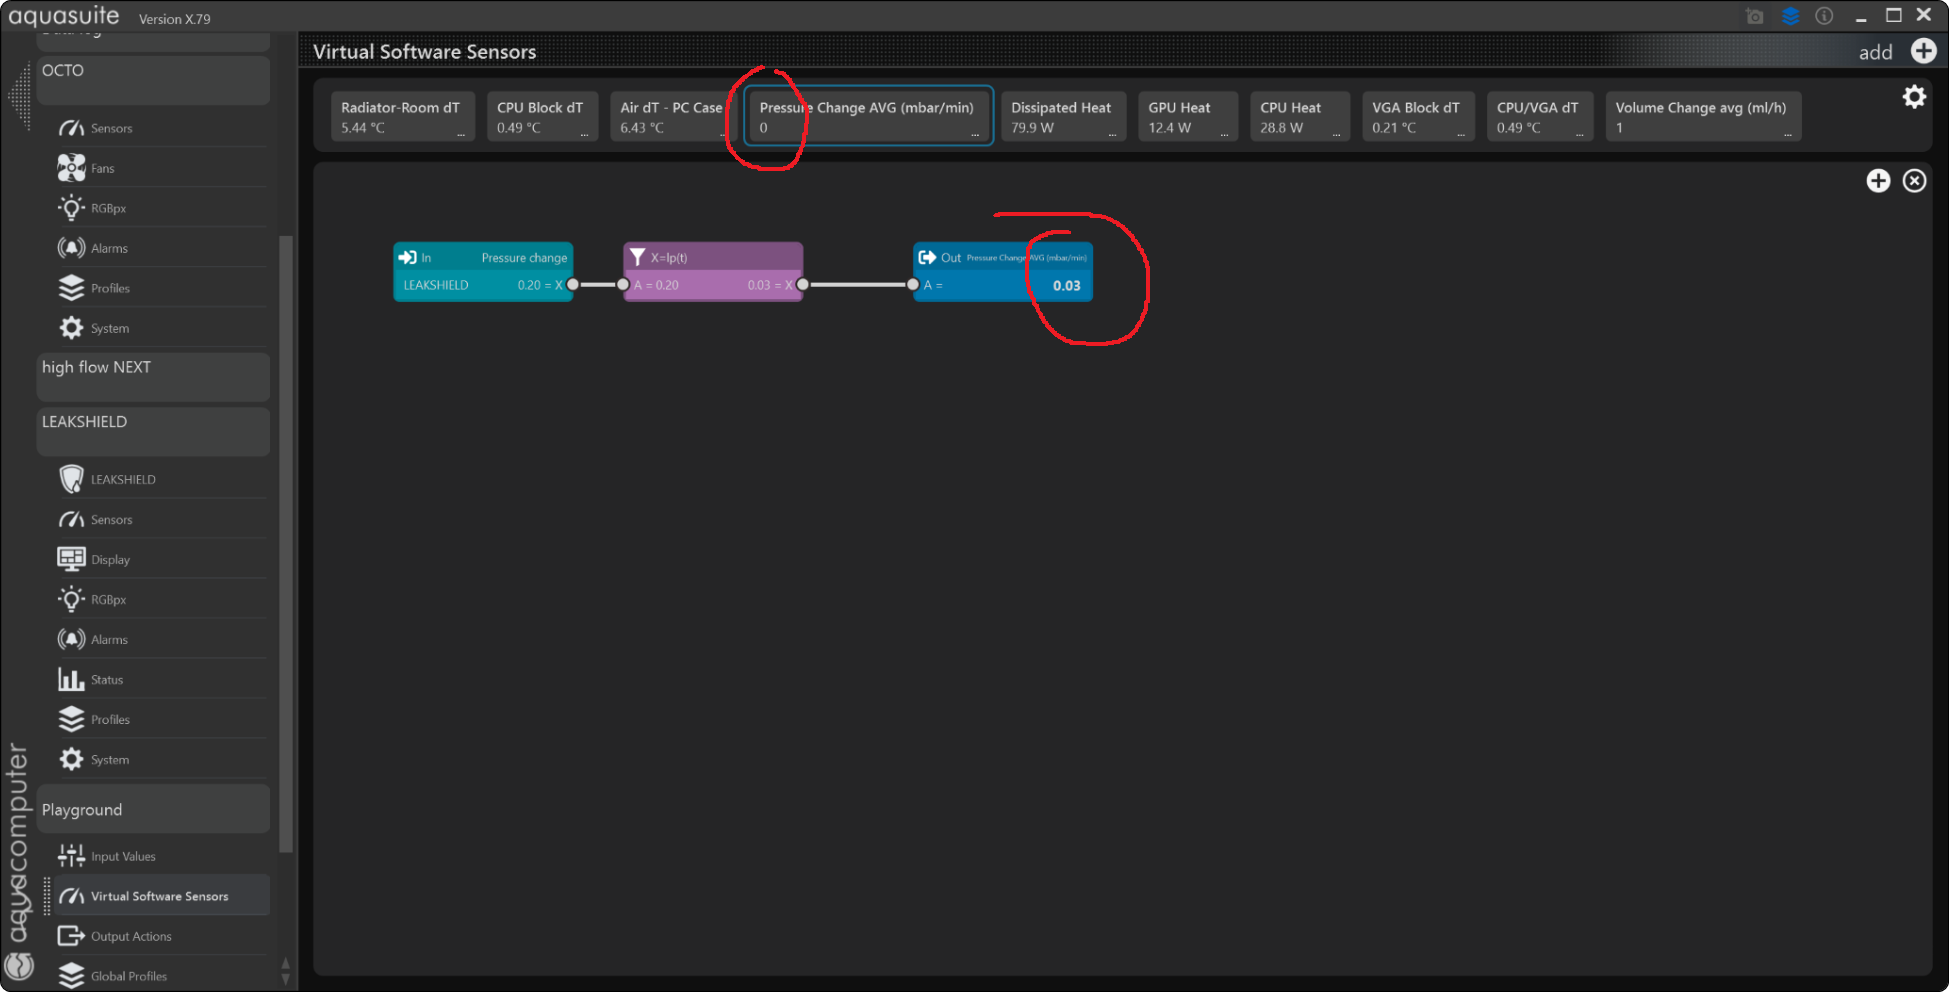Open the LEAKSHIELD Status page
Image resolution: width=1949 pixels, height=992 pixels.
tap(161, 679)
